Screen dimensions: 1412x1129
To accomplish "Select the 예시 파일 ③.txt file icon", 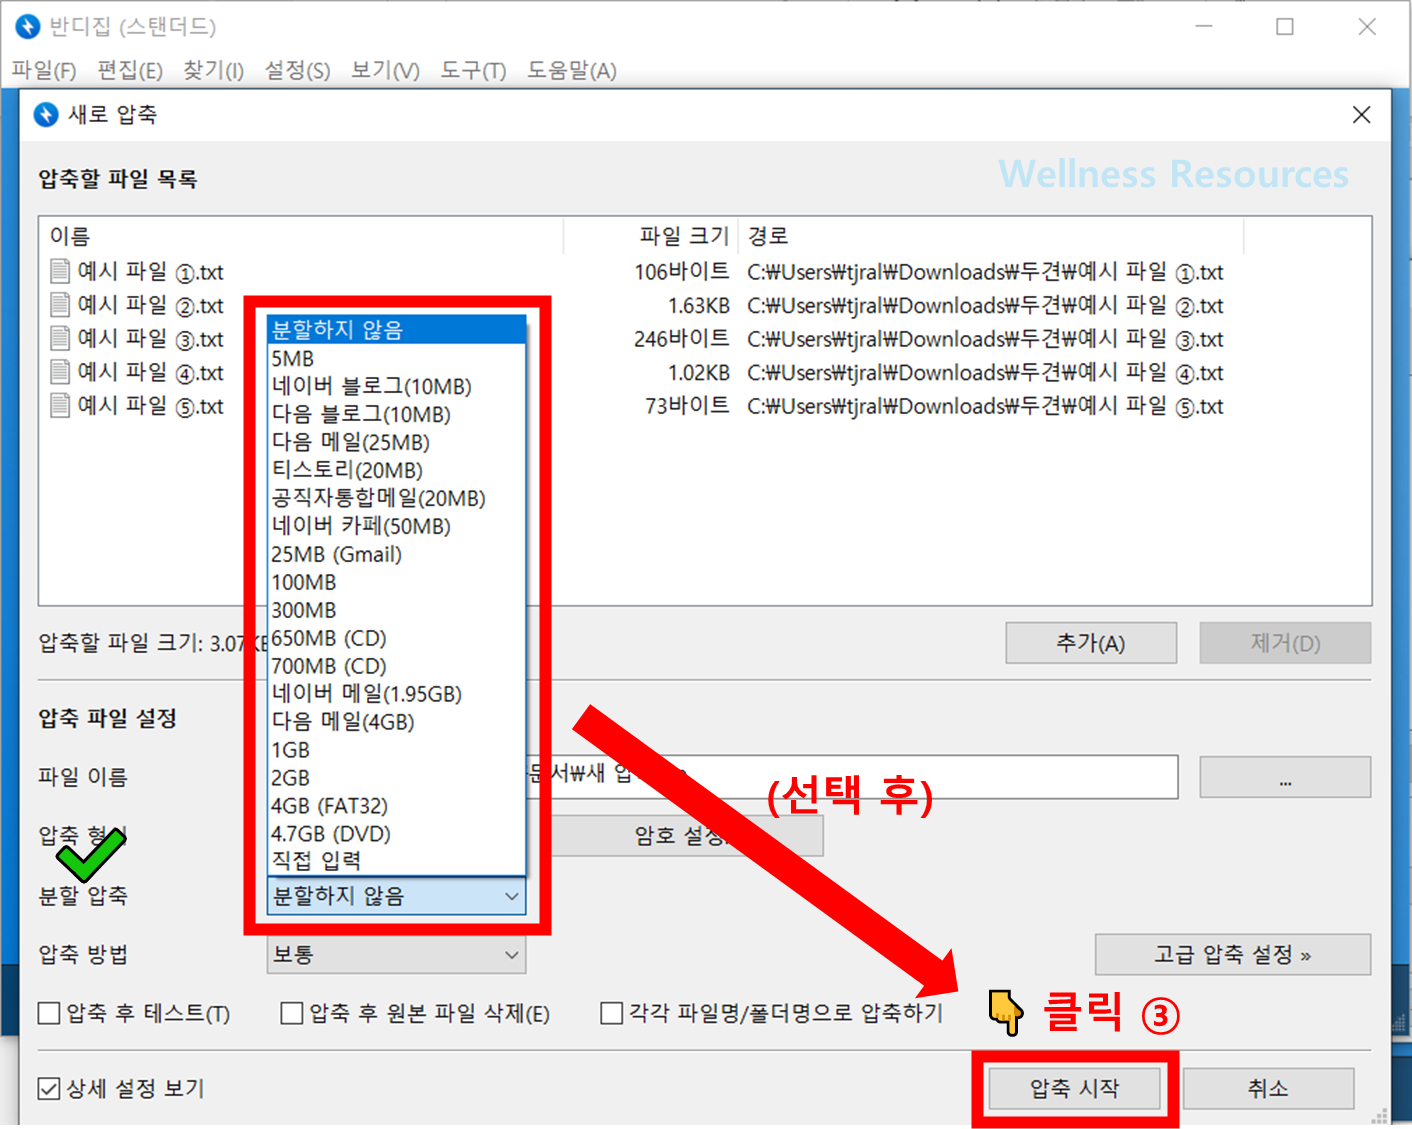I will pos(60,338).
